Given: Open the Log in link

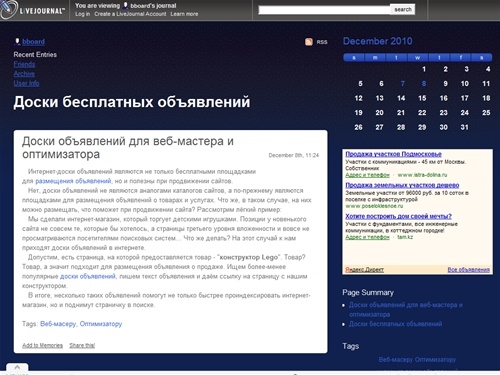Looking at the screenshot, I should coord(82,14).
